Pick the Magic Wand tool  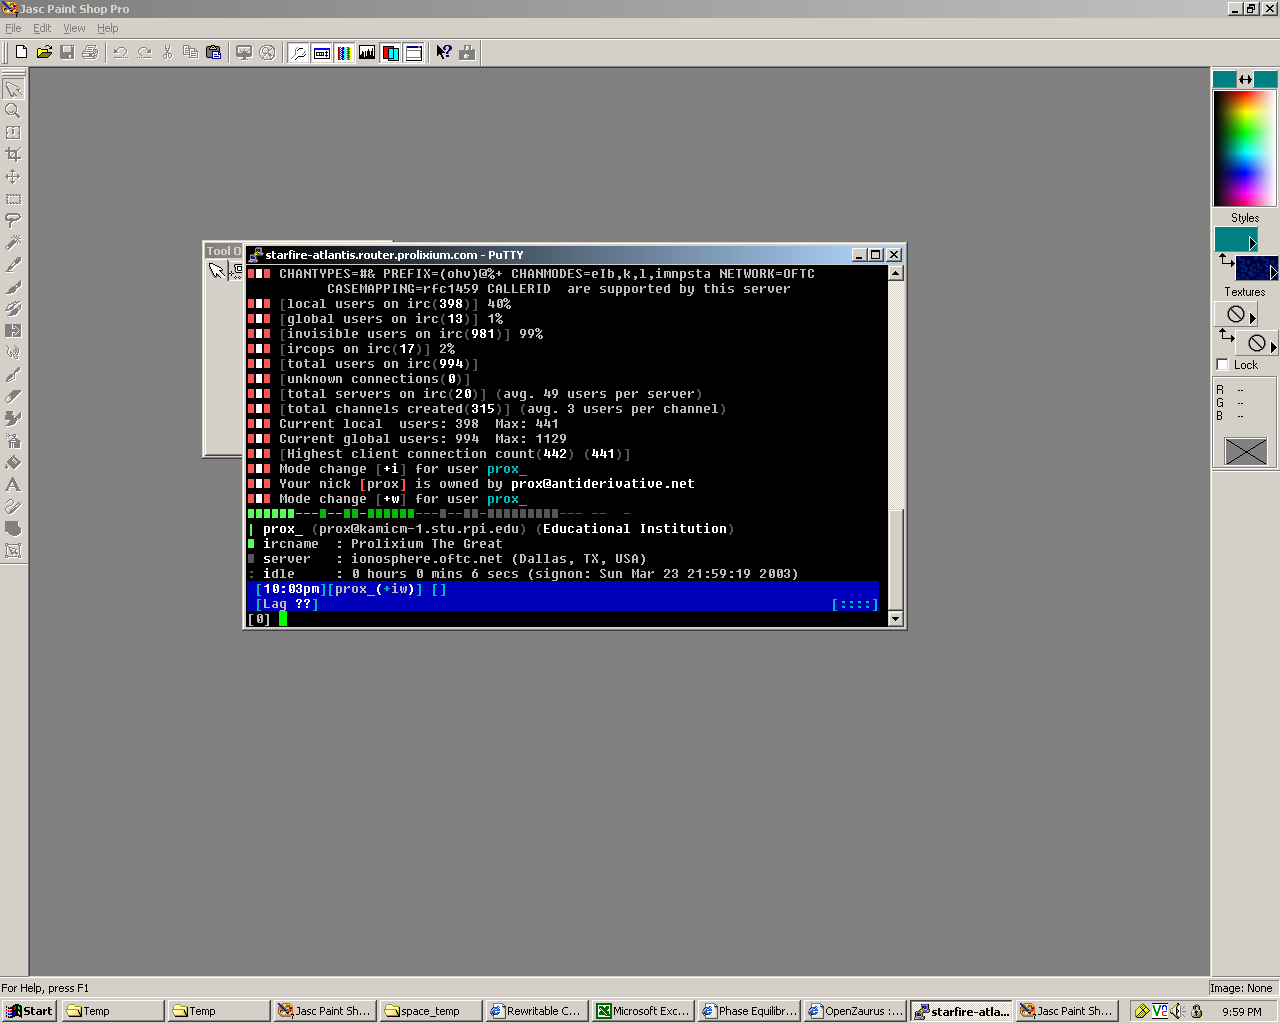13,243
